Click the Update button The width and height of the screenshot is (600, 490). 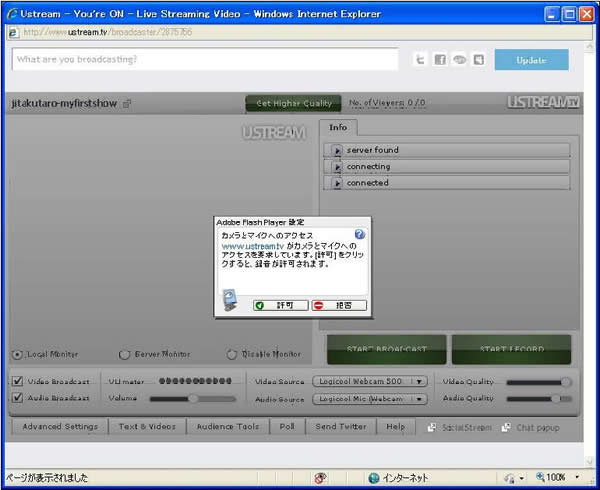tap(532, 60)
